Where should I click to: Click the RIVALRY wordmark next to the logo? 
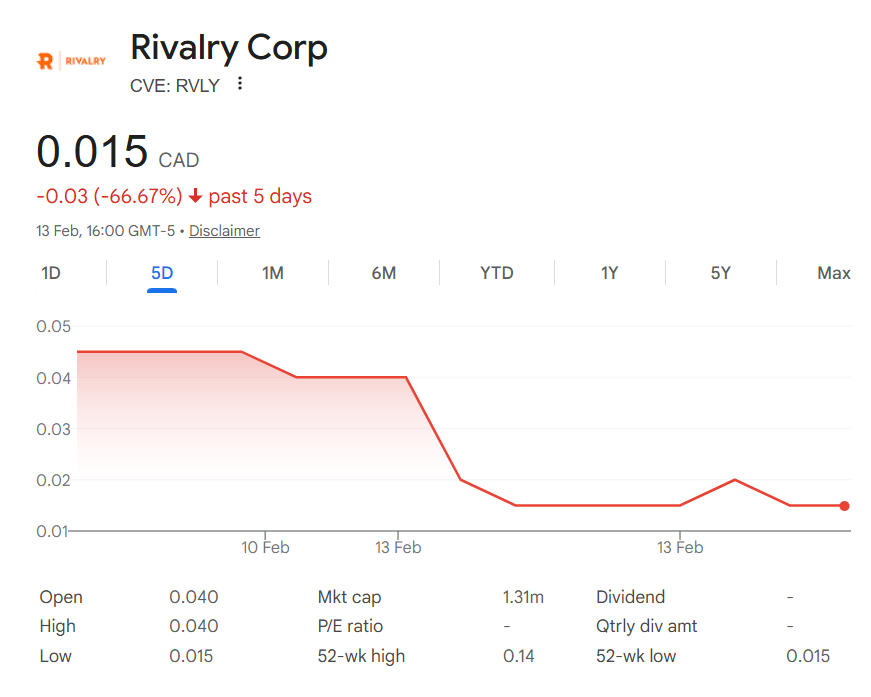(x=84, y=60)
